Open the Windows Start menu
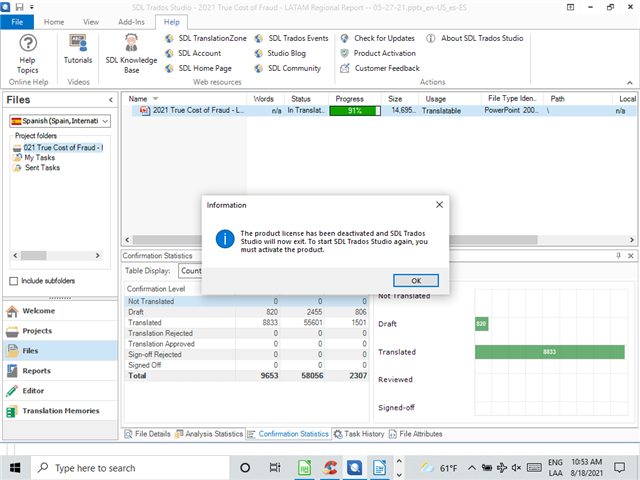Viewport: 640px width, 480px height. tap(15, 468)
